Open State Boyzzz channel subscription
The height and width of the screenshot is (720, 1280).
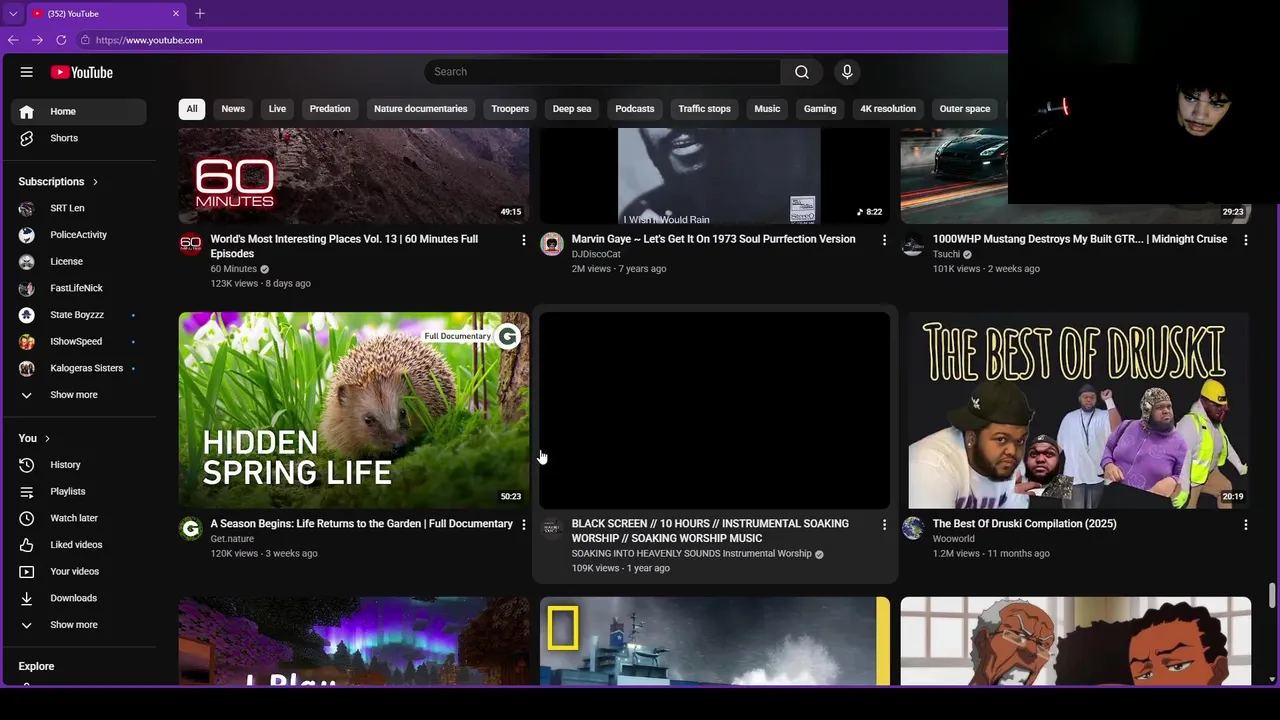click(78, 315)
